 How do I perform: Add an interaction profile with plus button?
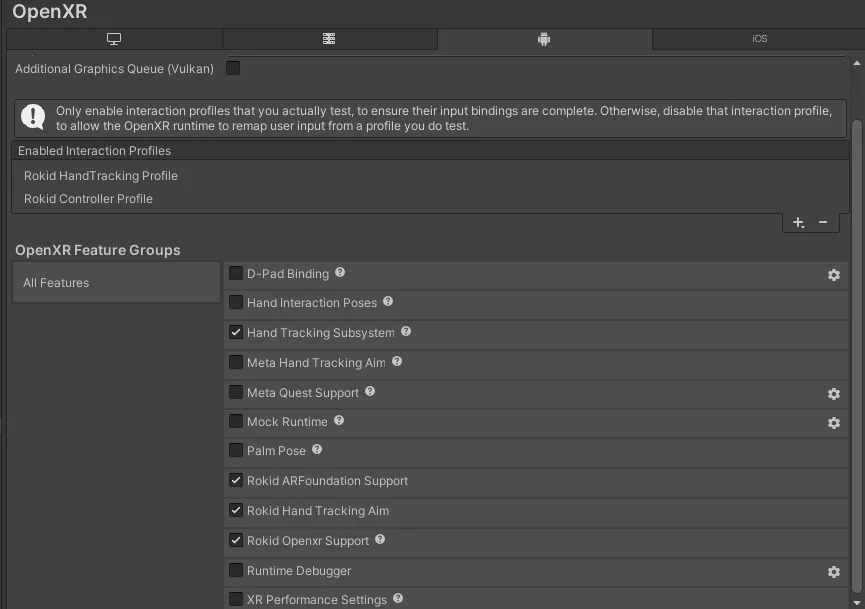click(x=798, y=222)
